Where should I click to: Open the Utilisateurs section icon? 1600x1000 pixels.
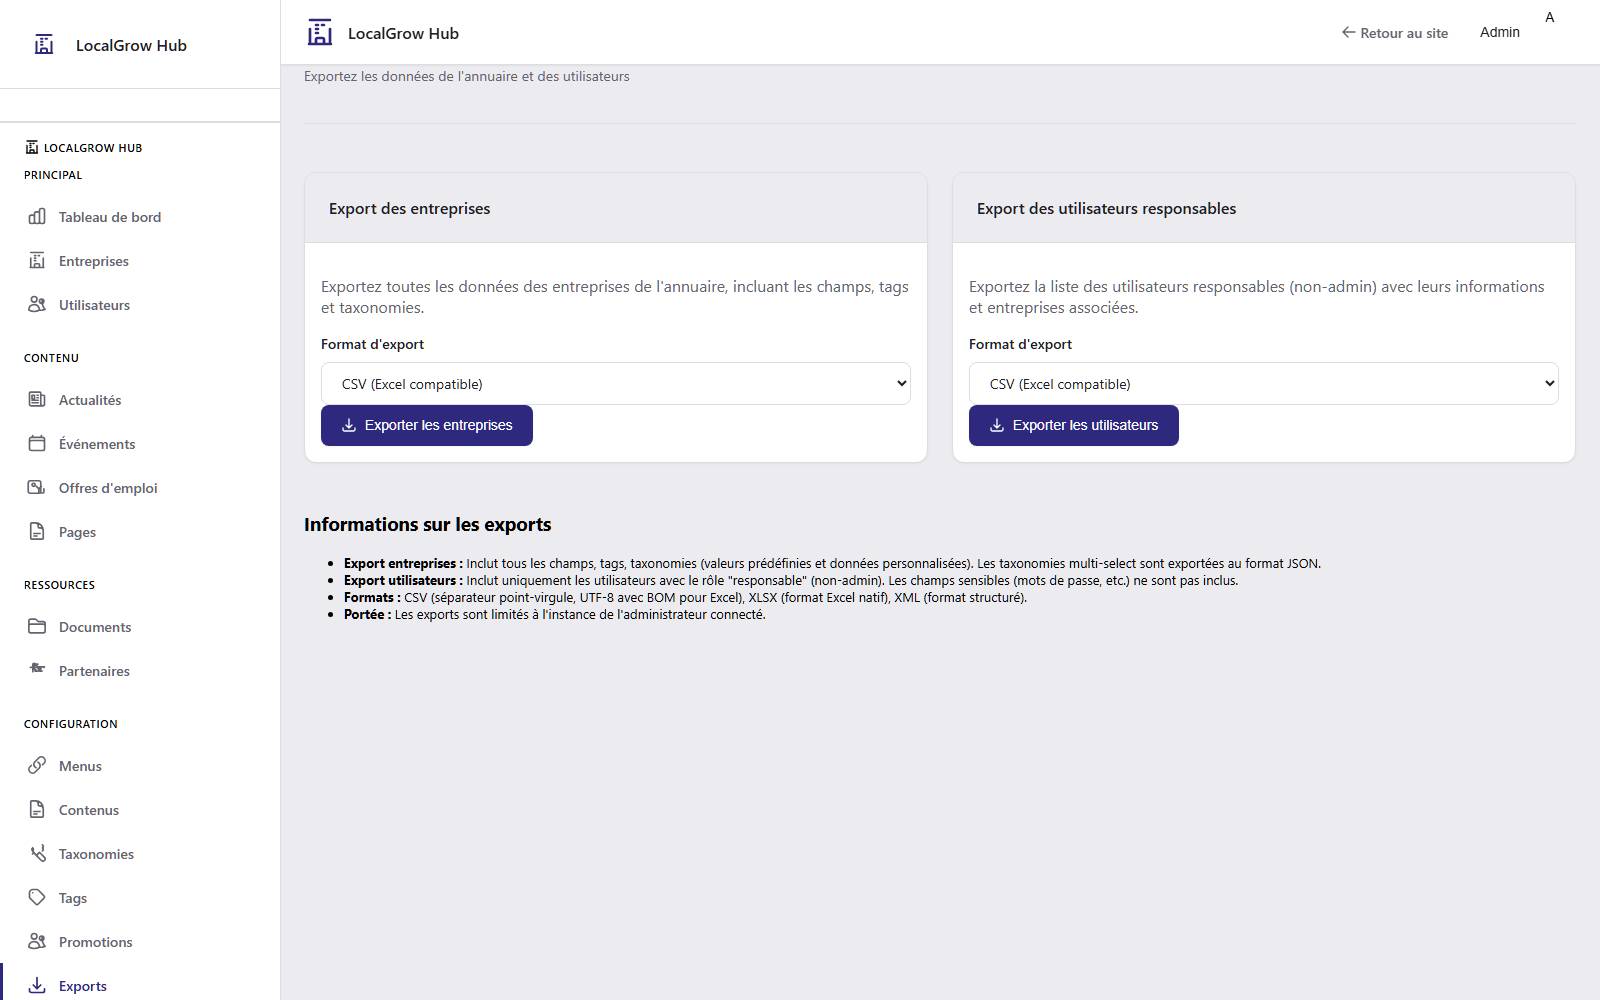click(36, 305)
